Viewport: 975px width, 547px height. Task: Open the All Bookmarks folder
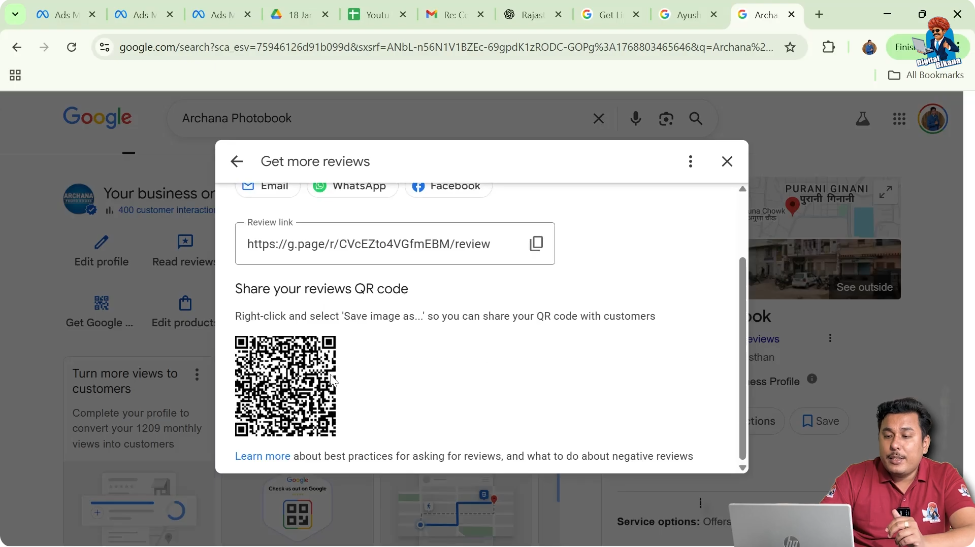pos(926,75)
